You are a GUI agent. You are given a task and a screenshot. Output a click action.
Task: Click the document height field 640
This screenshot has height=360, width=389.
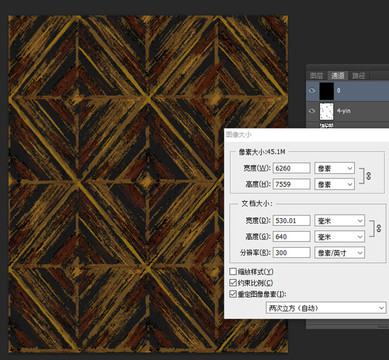(292, 237)
